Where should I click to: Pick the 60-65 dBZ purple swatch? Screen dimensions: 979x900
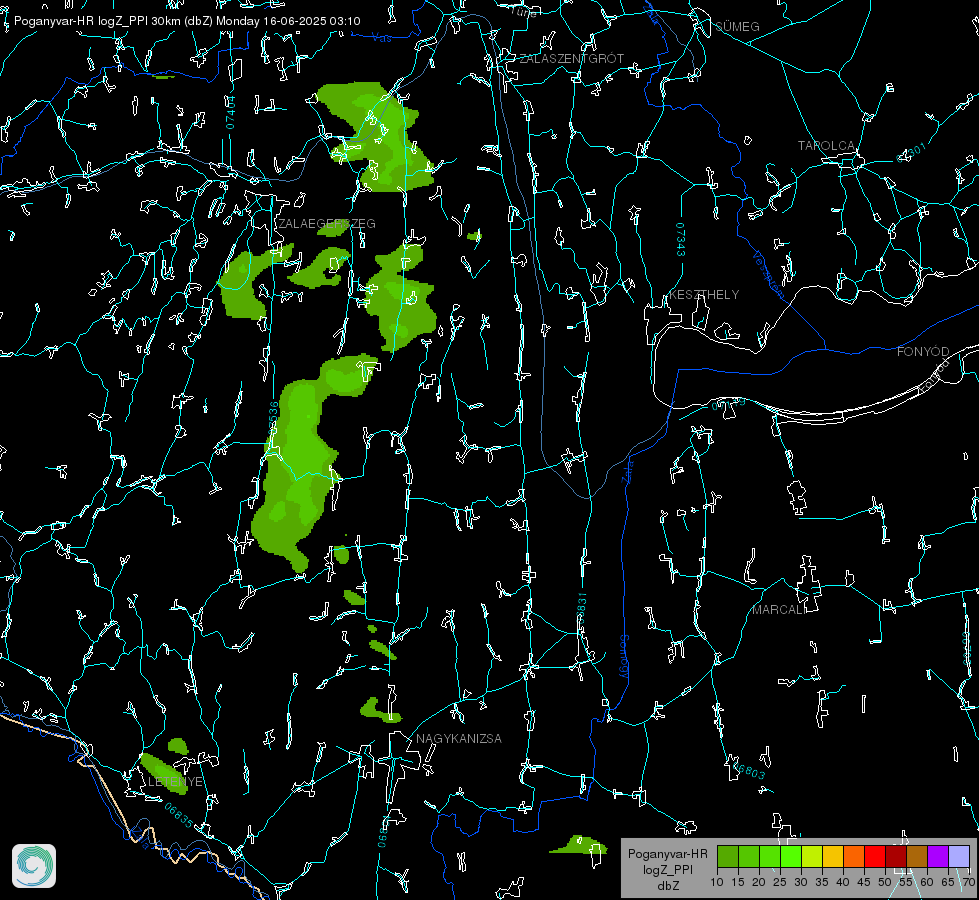(938, 856)
